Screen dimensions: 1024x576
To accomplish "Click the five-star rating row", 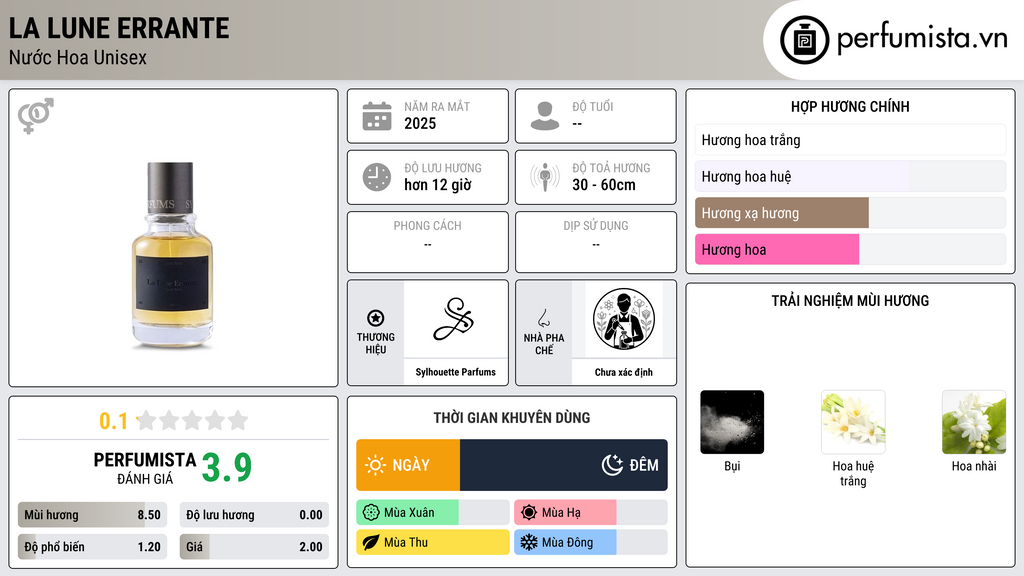I will coord(193,420).
